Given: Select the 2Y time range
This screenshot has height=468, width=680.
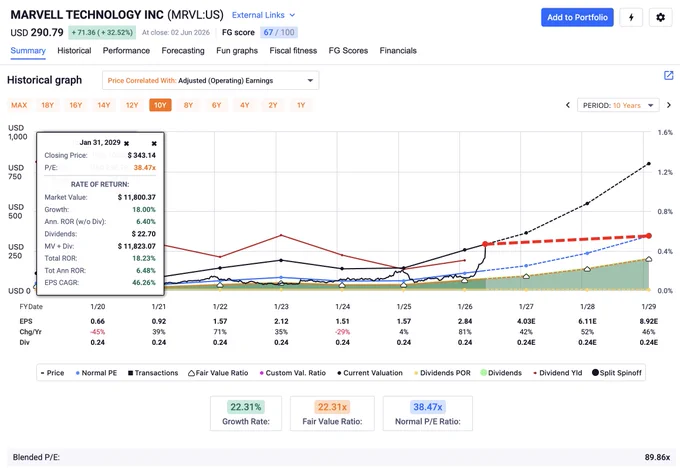Looking at the screenshot, I should pos(273,105).
